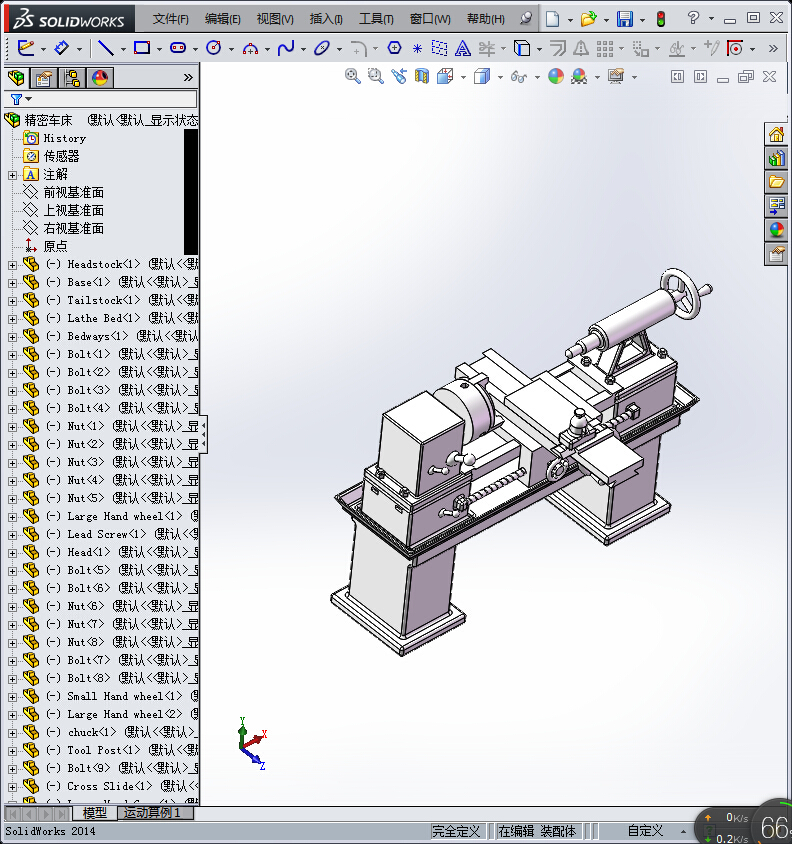Image resolution: width=792 pixels, height=844 pixels.
Task: Select the Tool Post<1> tree item
Action: coord(103,750)
